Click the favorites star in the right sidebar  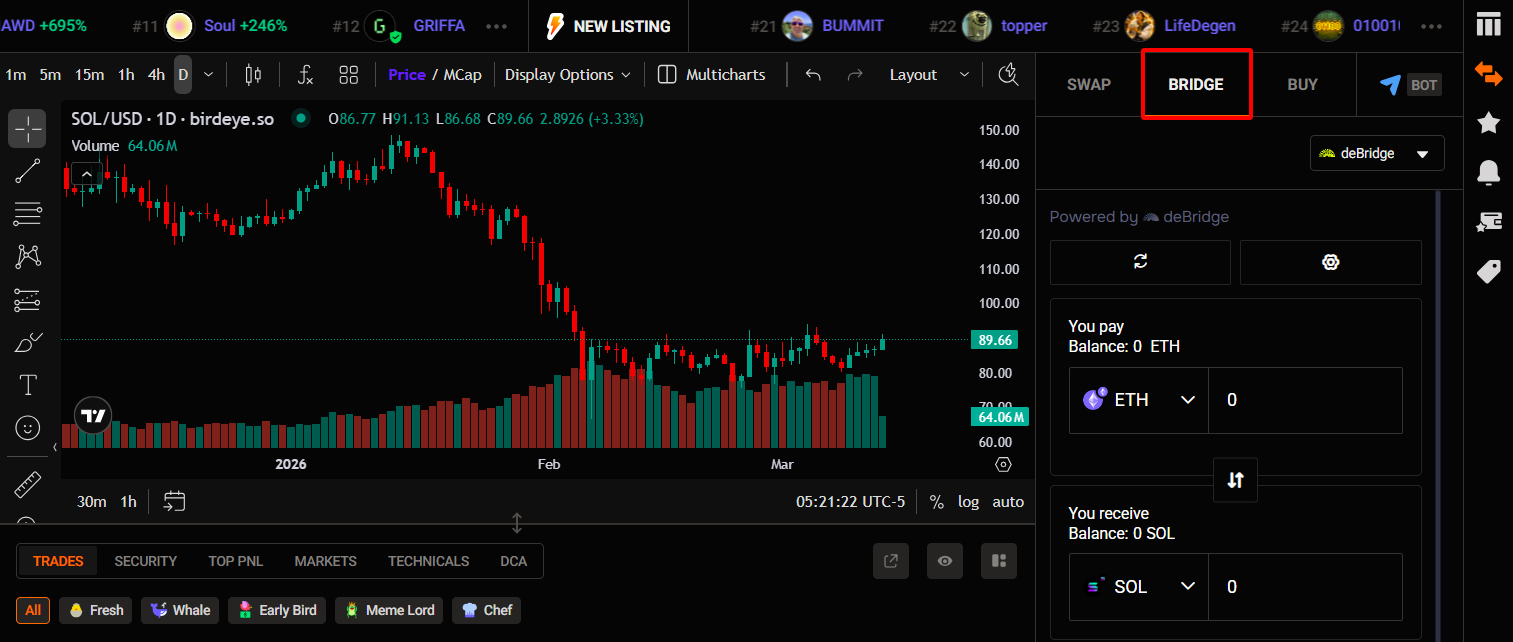[1488, 122]
